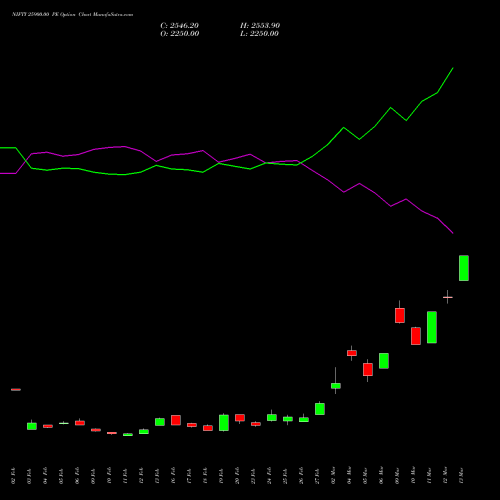This screenshot has width=500, height=500.
Task: Click the low value L: 2250.00
Action: [259, 34]
